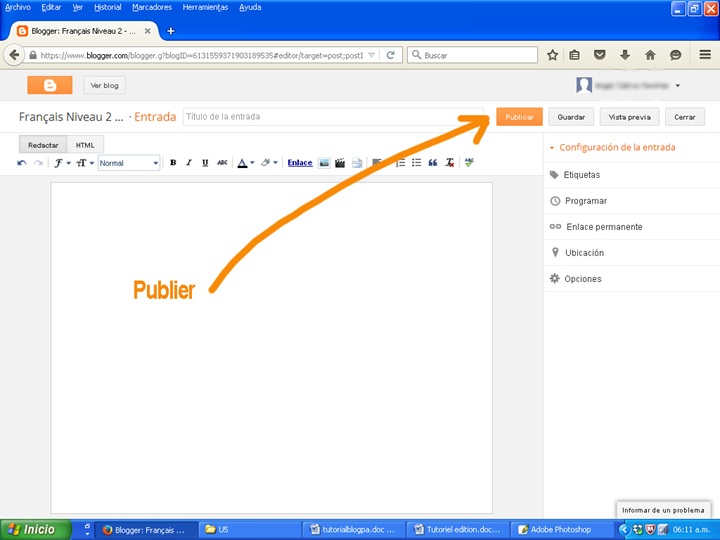Open a new browser tab
The width and height of the screenshot is (720, 540).
[171, 31]
